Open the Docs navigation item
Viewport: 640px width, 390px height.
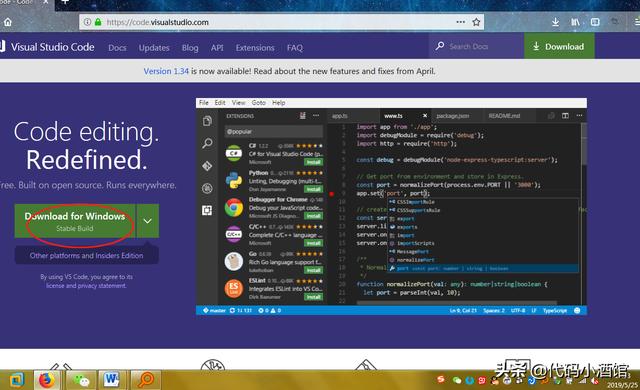point(117,48)
